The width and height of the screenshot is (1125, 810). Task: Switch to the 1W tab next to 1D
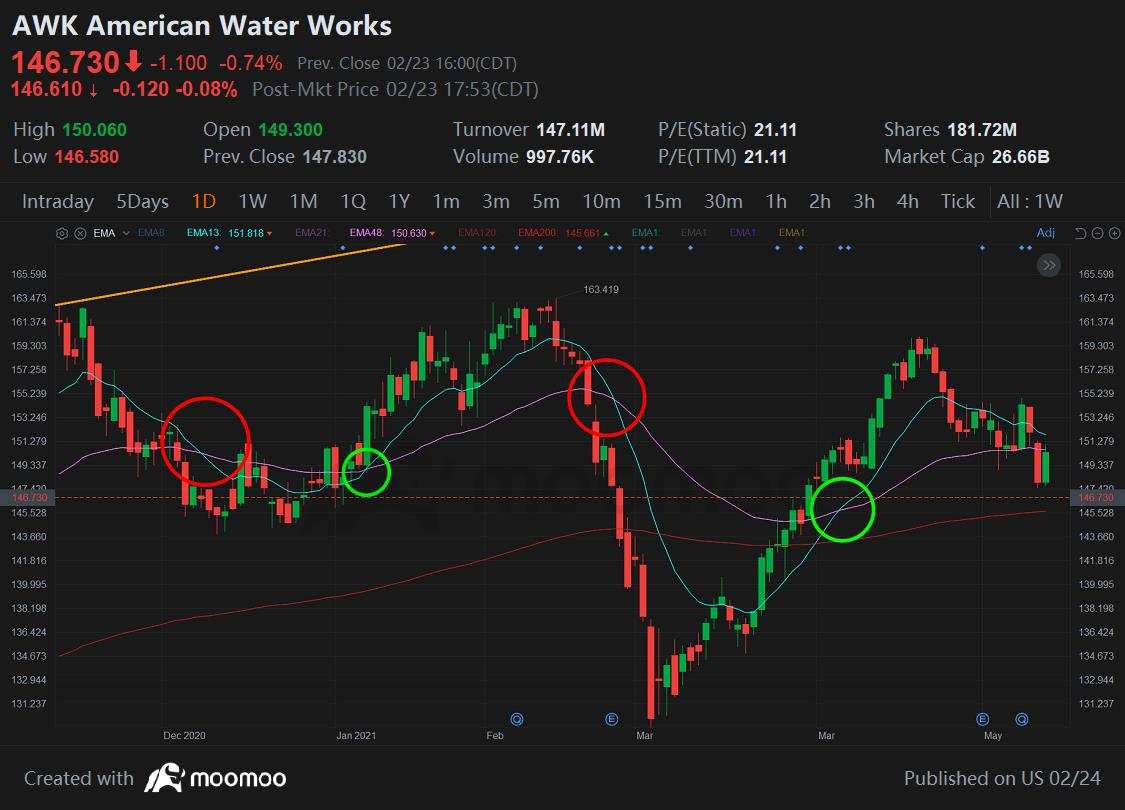pyautogui.click(x=253, y=202)
